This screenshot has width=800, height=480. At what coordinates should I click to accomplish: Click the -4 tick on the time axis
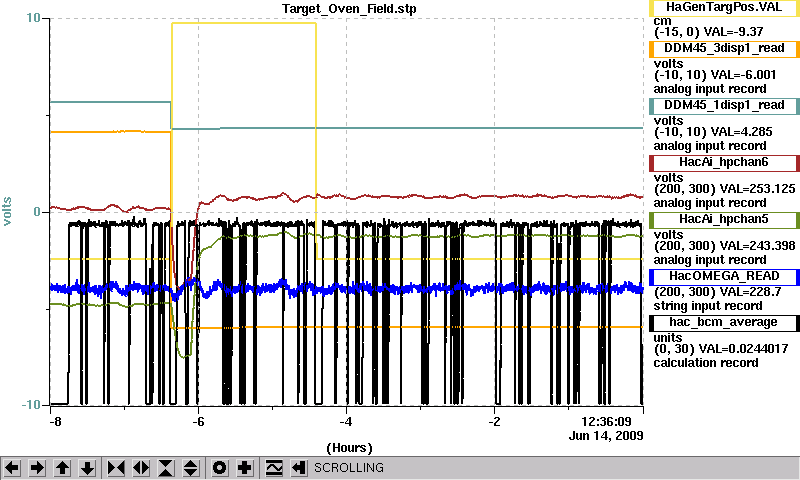pos(346,422)
